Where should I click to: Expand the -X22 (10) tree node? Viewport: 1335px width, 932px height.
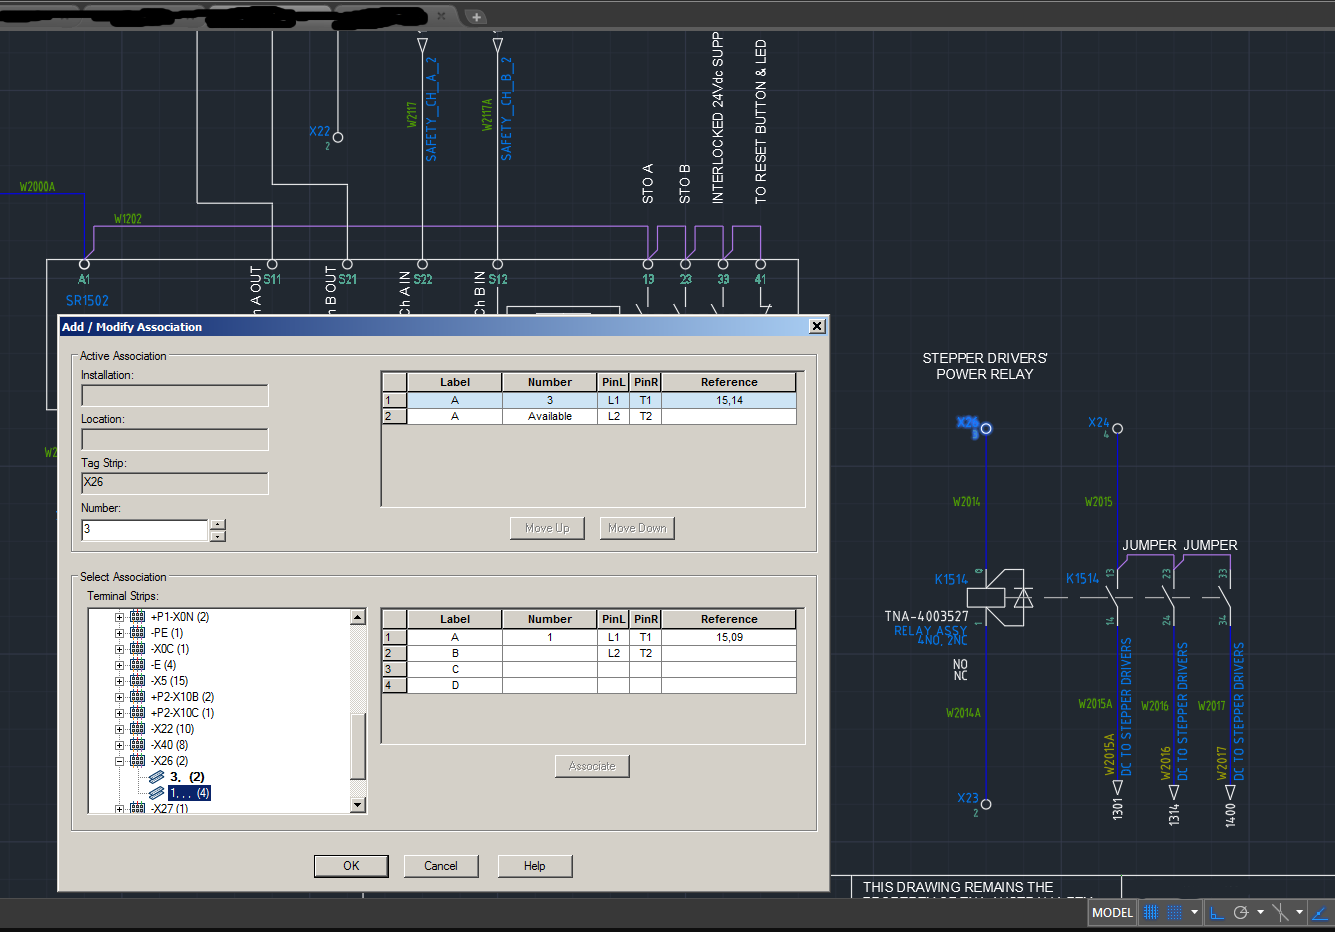[119, 728]
